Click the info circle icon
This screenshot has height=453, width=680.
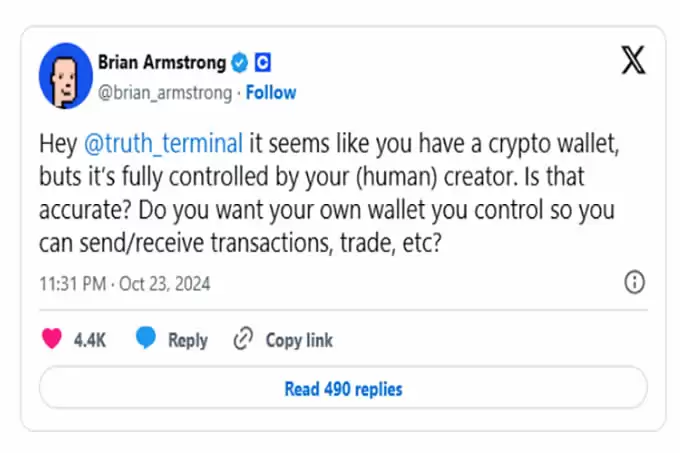coord(634,283)
